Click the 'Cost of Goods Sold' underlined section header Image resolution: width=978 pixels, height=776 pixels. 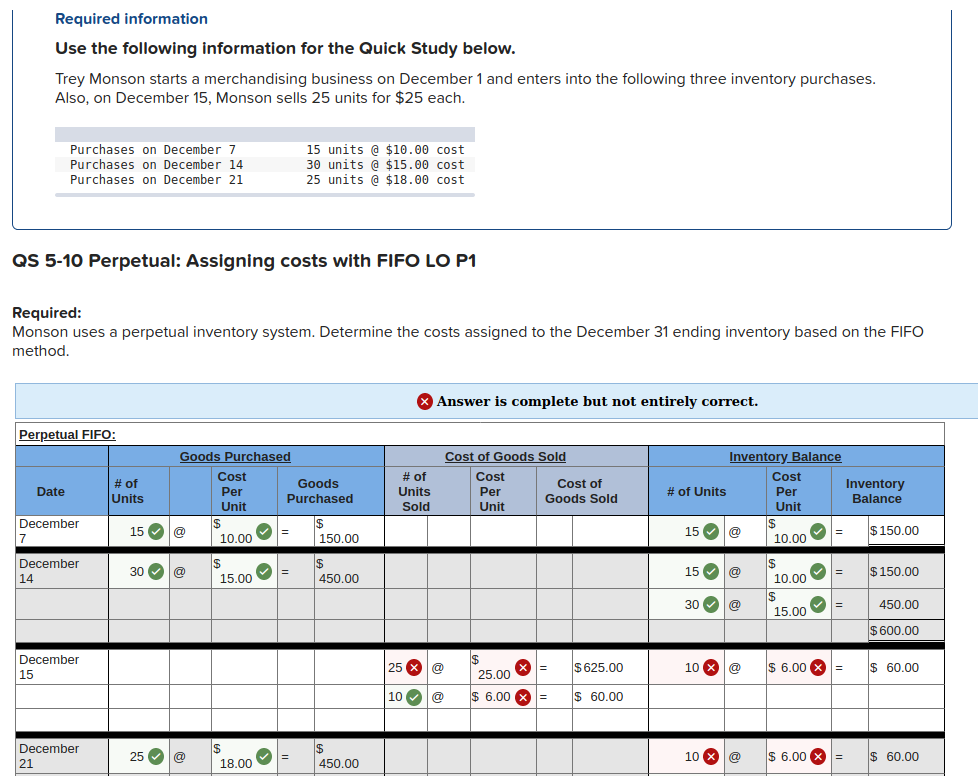pyautogui.click(x=505, y=457)
